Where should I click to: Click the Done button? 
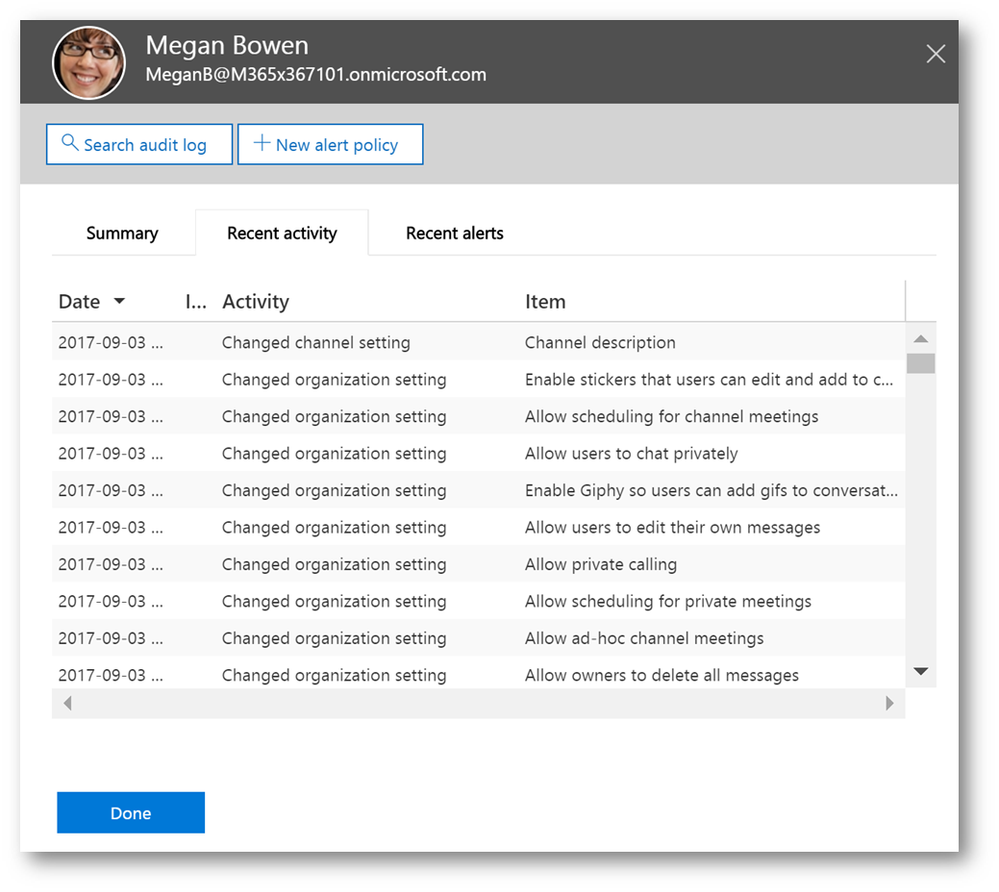[x=131, y=813]
